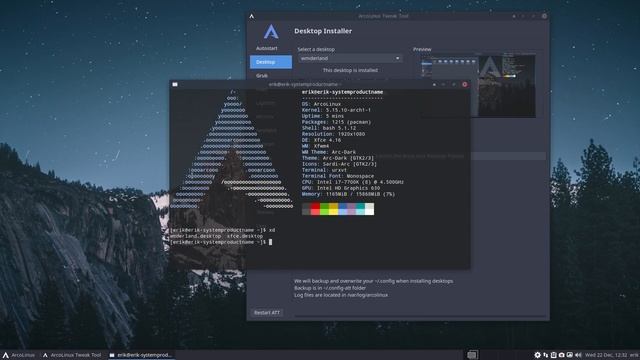Click the picture icon in the system tray
This screenshot has width=640, height=360.
point(570,355)
